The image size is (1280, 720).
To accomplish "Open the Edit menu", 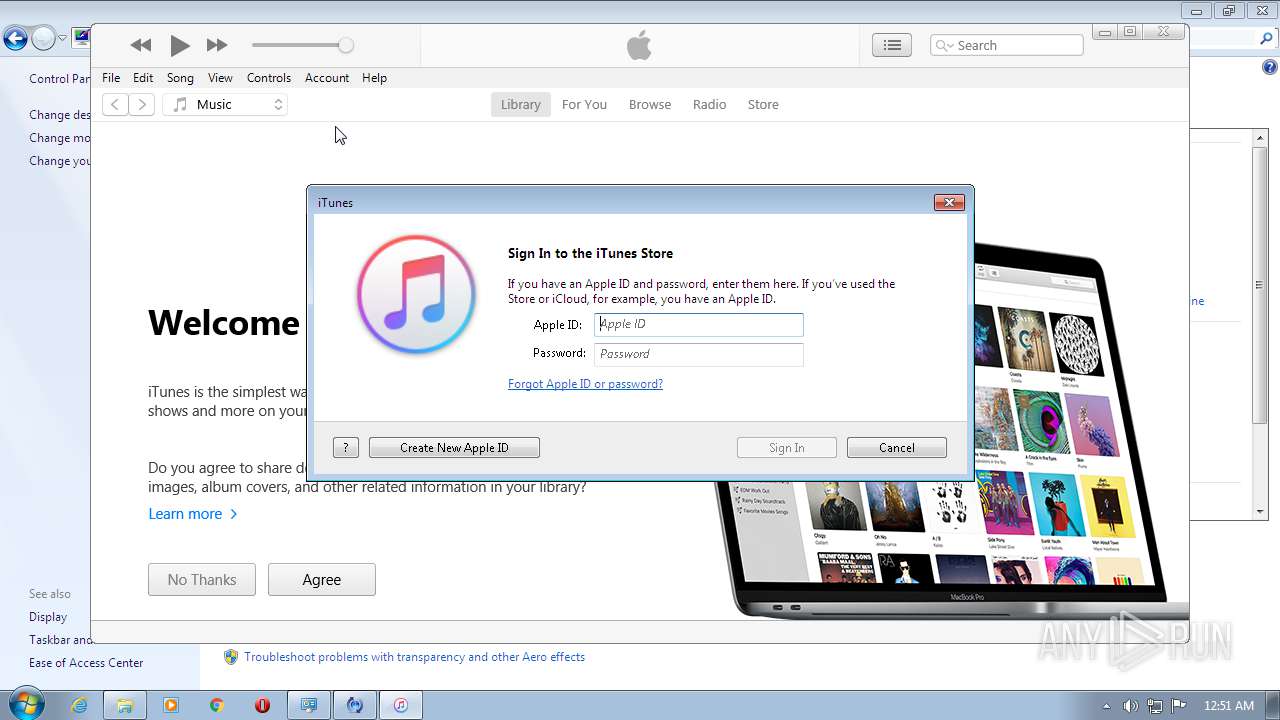I will 143,78.
